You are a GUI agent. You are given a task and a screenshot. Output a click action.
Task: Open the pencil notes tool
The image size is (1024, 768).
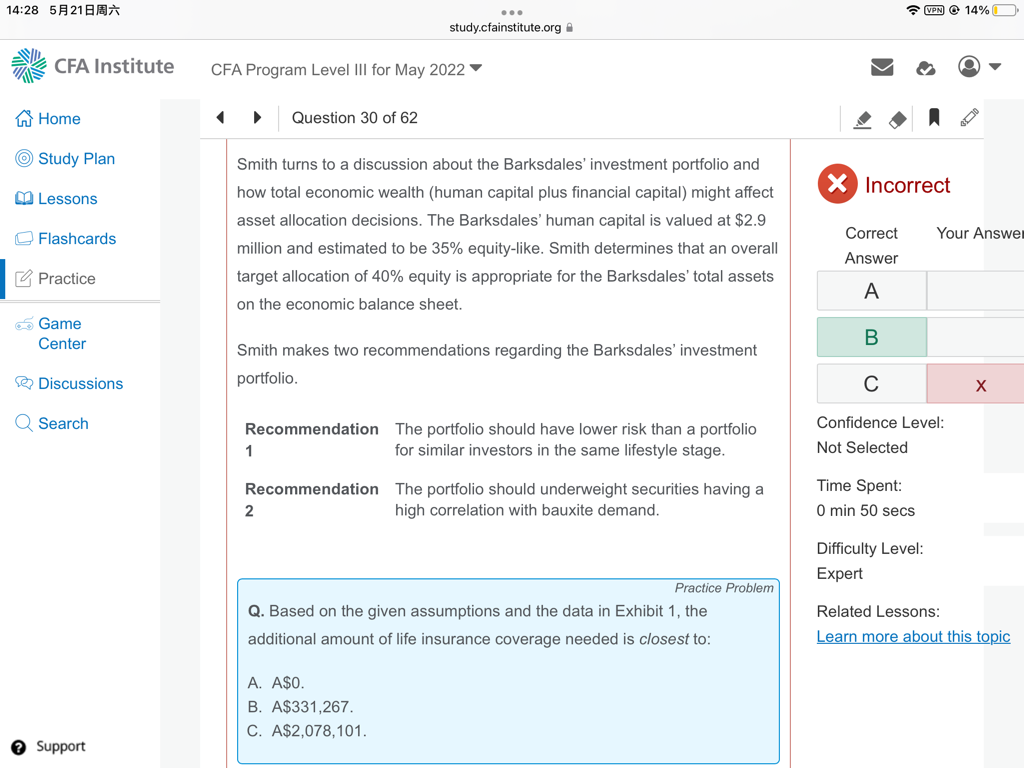point(969,118)
